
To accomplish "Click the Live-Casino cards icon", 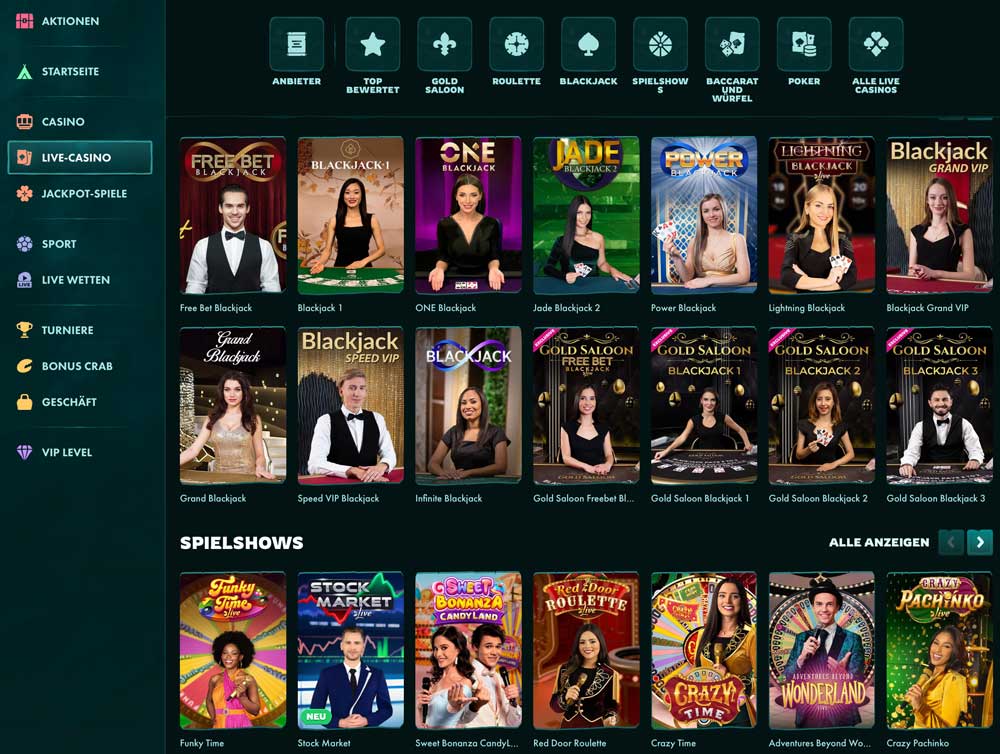I will point(24,158).
